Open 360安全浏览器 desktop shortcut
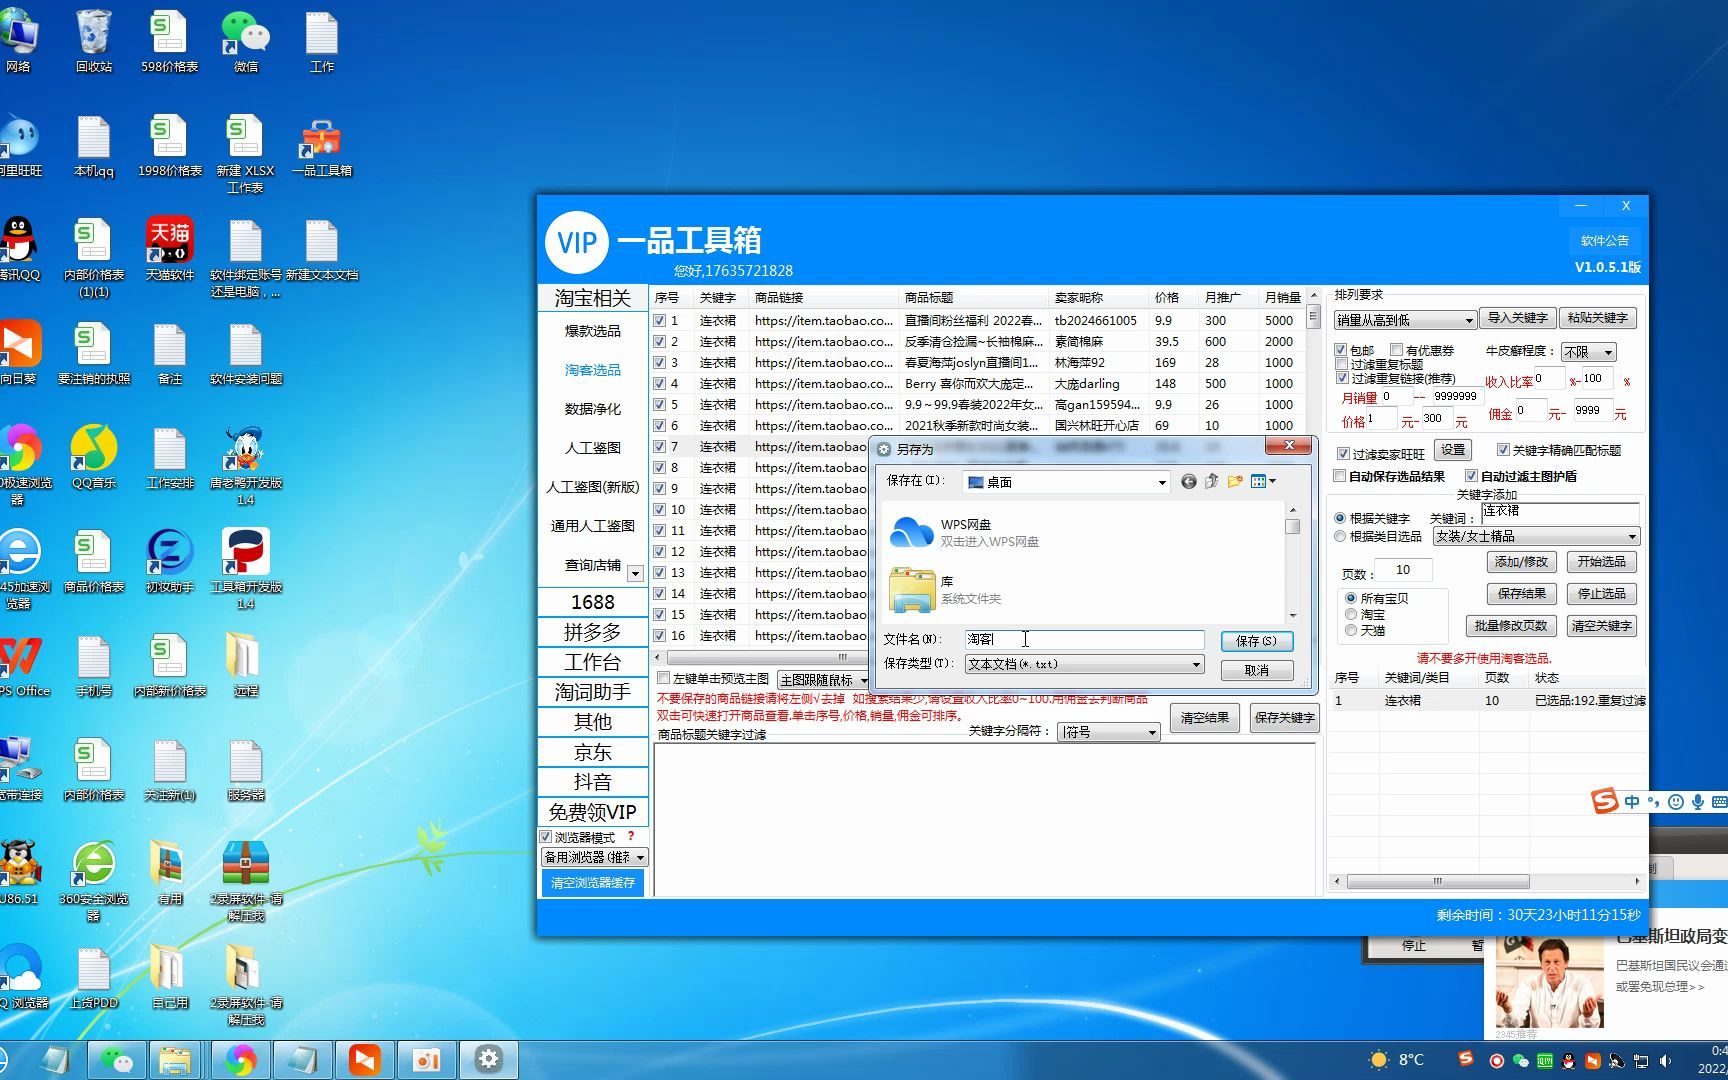Viewport: 1728px width, 1080px height. click(x=93, y=882)
